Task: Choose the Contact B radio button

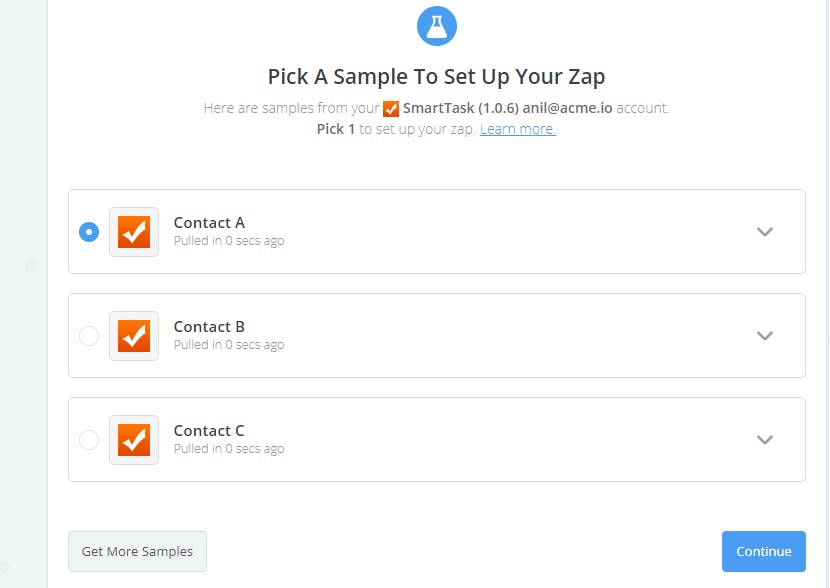Action: 89,336
